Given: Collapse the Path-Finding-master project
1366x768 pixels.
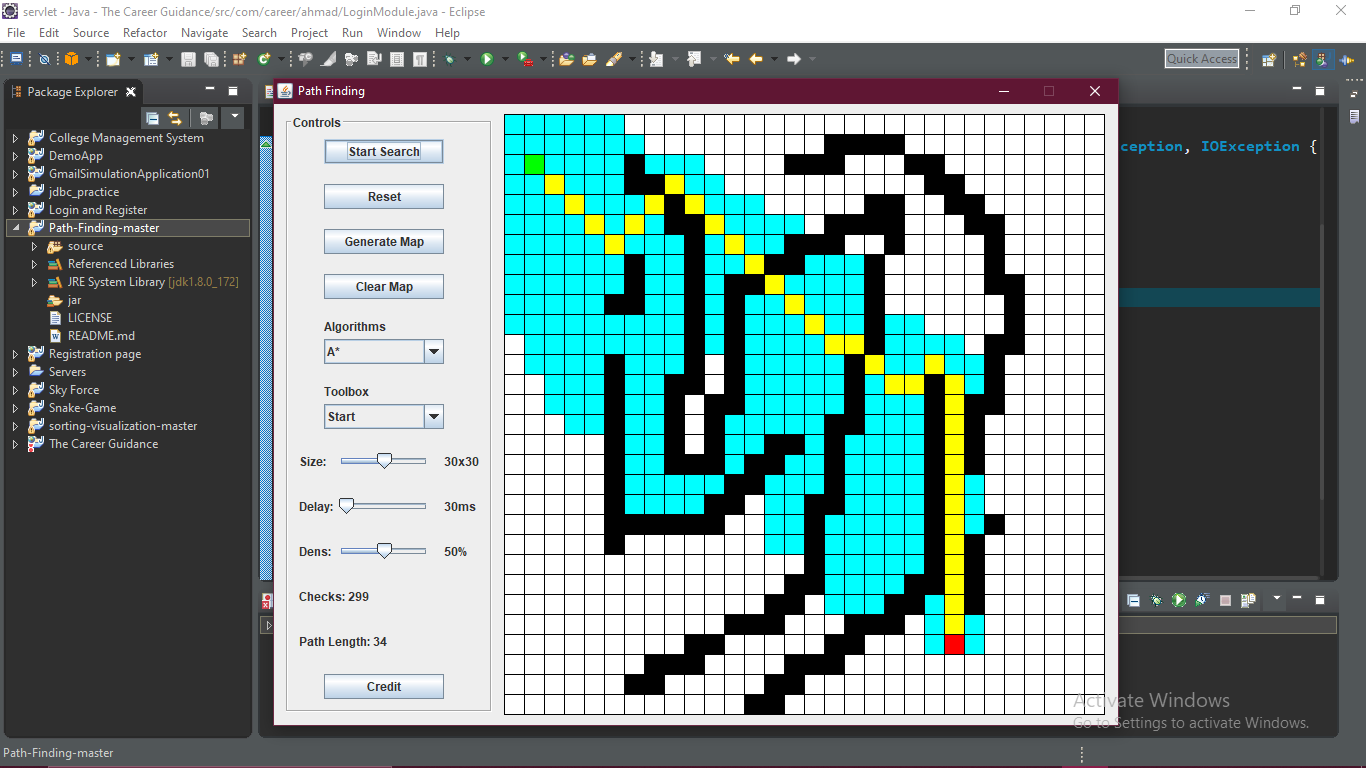Looking at the screenshot, I should (x=15, y=228).
